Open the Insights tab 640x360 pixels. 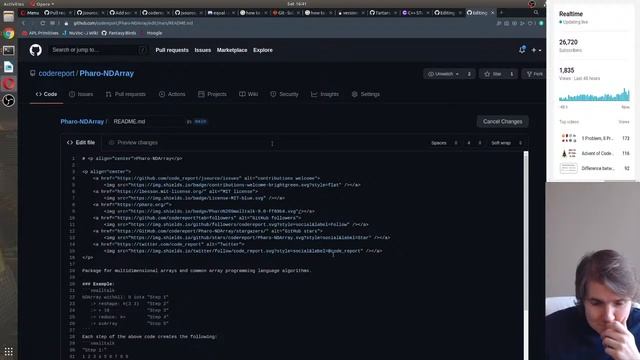tap(325, 94)
